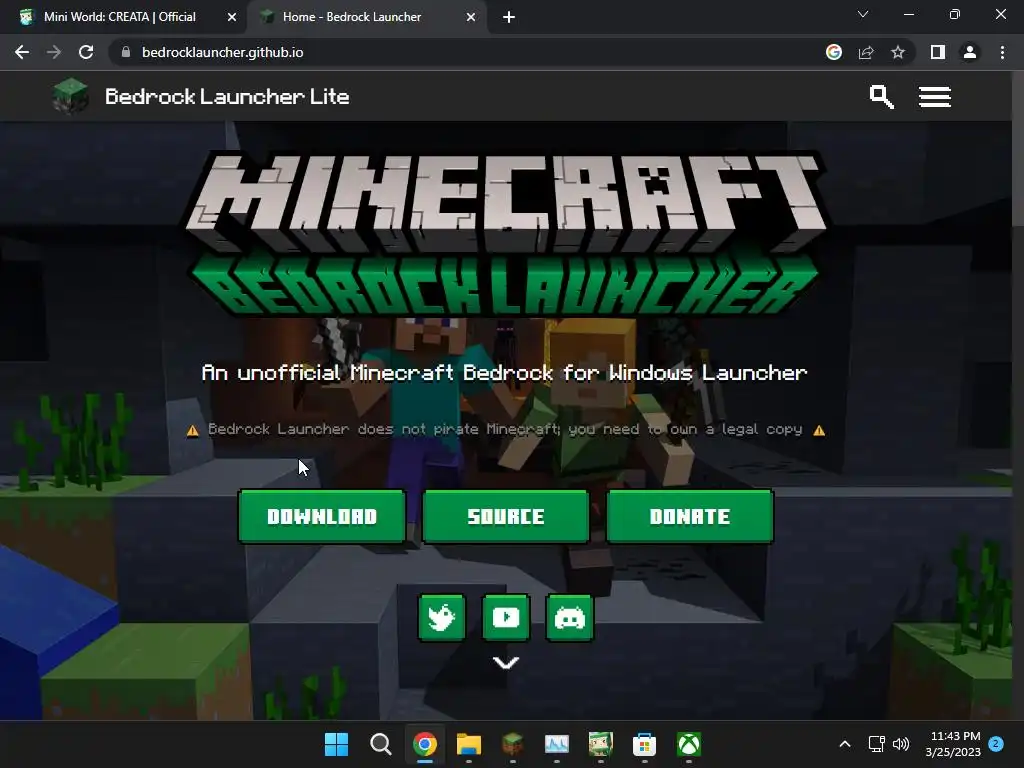The width and height of the screenshot is (1024, 768).
Task: Open the Windows Start menu
Action: 336,744
